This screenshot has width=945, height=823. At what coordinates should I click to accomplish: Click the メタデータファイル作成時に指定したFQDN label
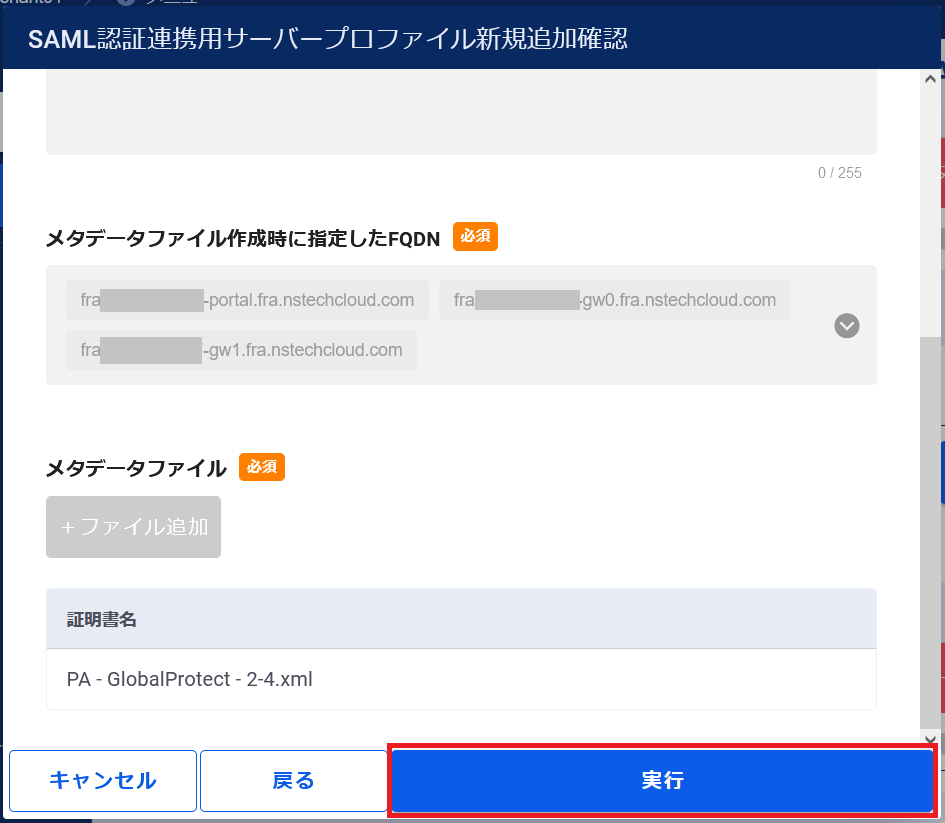click(x=243, y=239)
